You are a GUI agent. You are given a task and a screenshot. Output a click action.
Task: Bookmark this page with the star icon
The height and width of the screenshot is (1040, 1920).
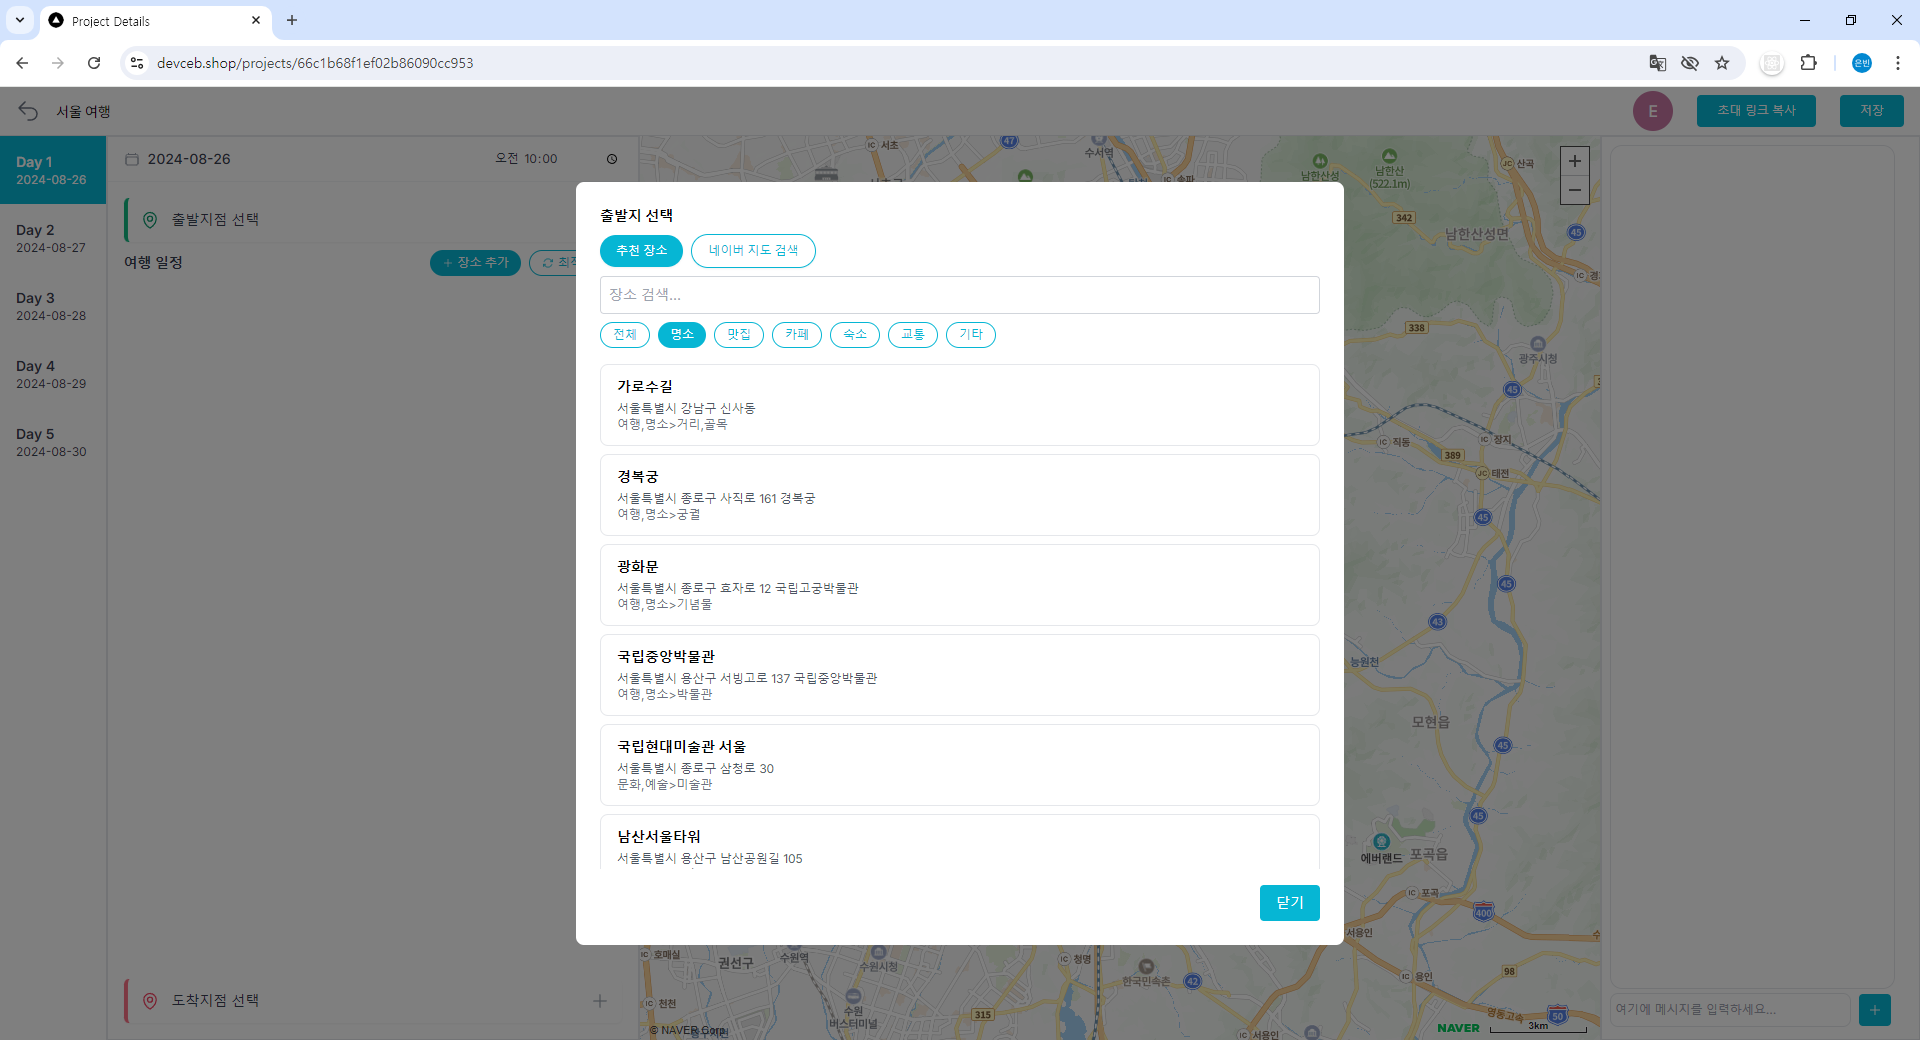pyautogui.click(x=1722, y=63)
